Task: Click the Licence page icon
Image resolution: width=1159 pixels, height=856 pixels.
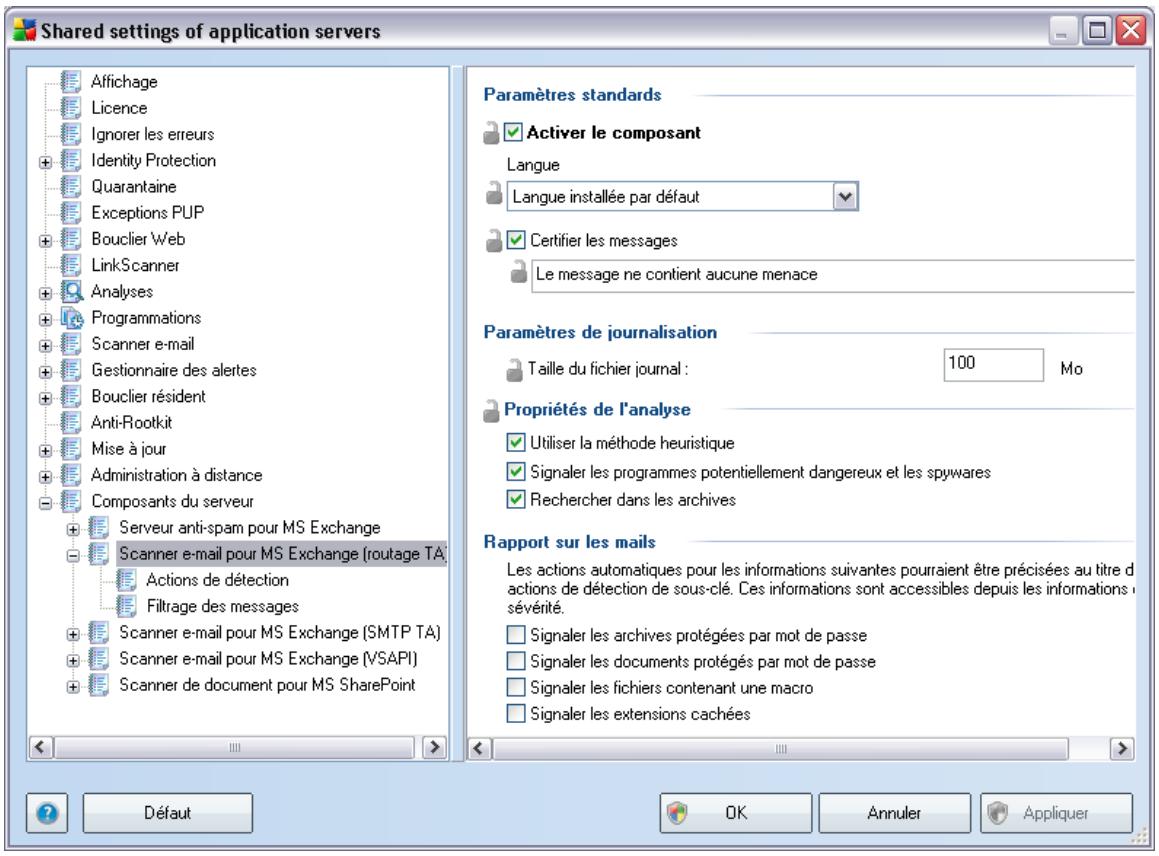Action: (x=71, y=108)
